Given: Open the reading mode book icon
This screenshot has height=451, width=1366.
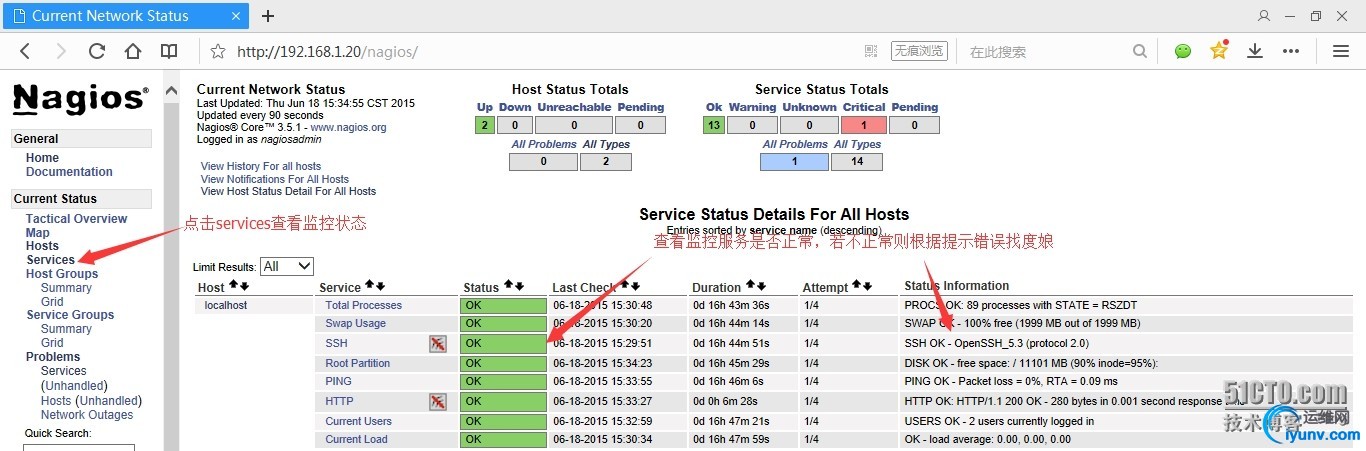Looking at the screenshot, I should (169, 51).
